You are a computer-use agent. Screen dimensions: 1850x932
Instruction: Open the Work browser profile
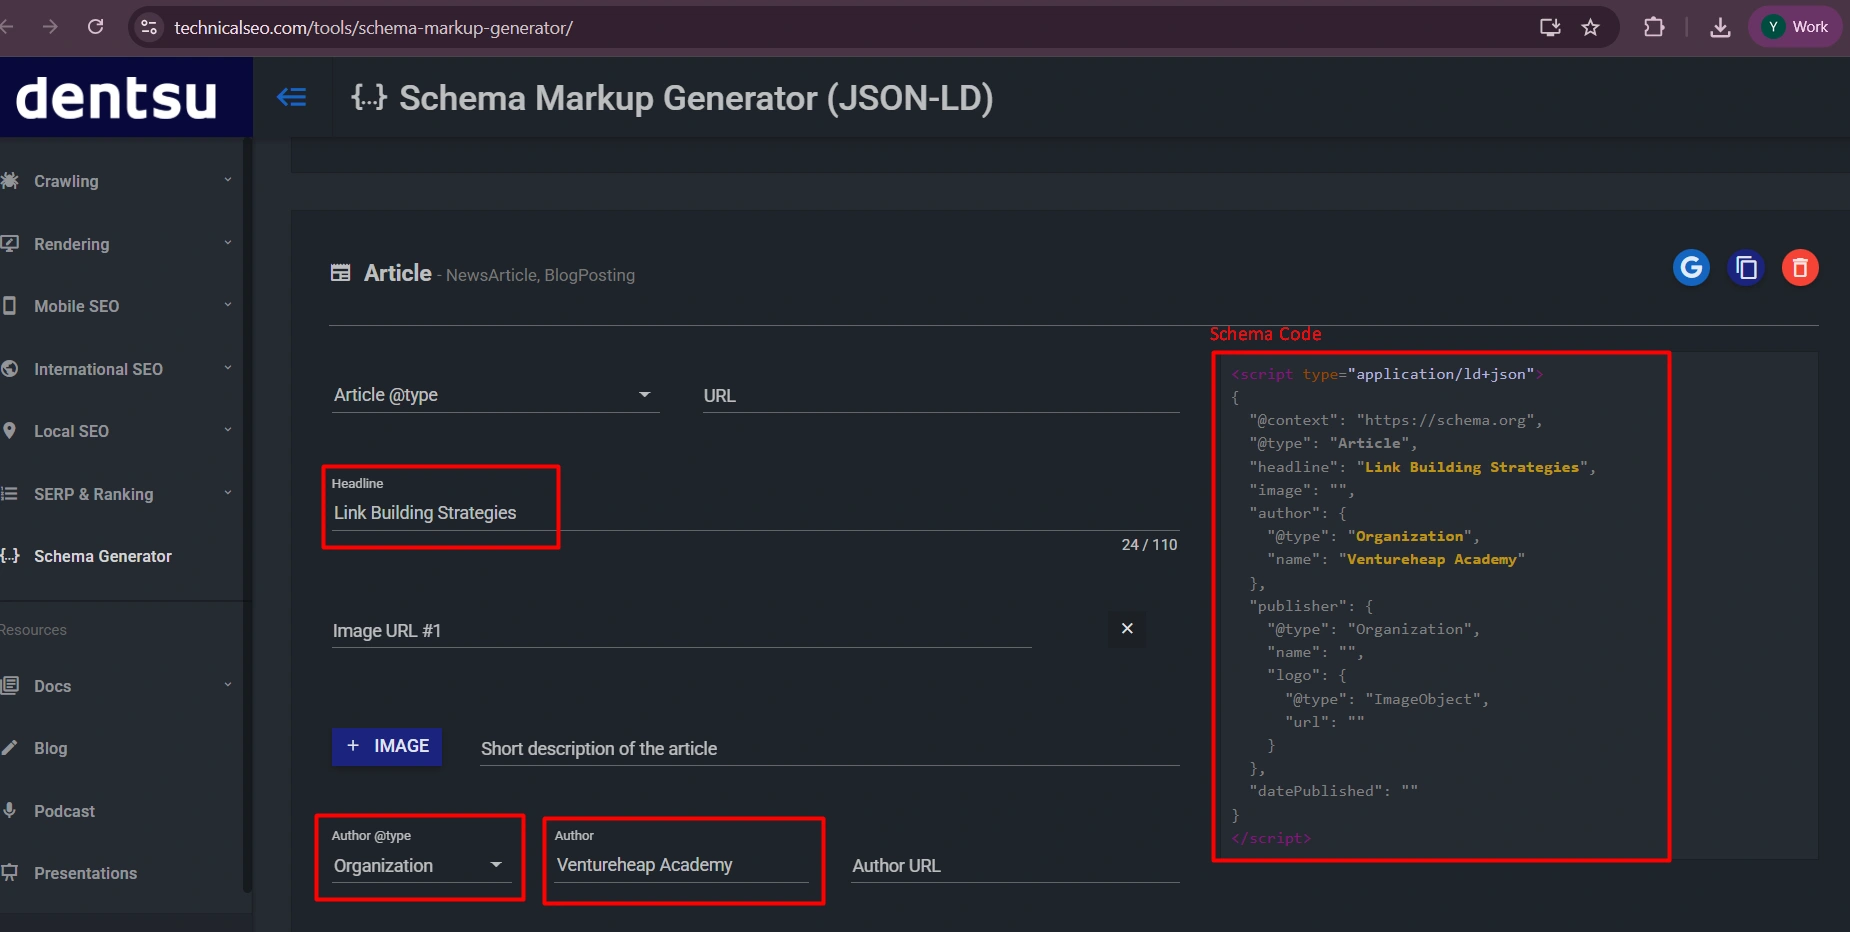tap(1793, 26)
